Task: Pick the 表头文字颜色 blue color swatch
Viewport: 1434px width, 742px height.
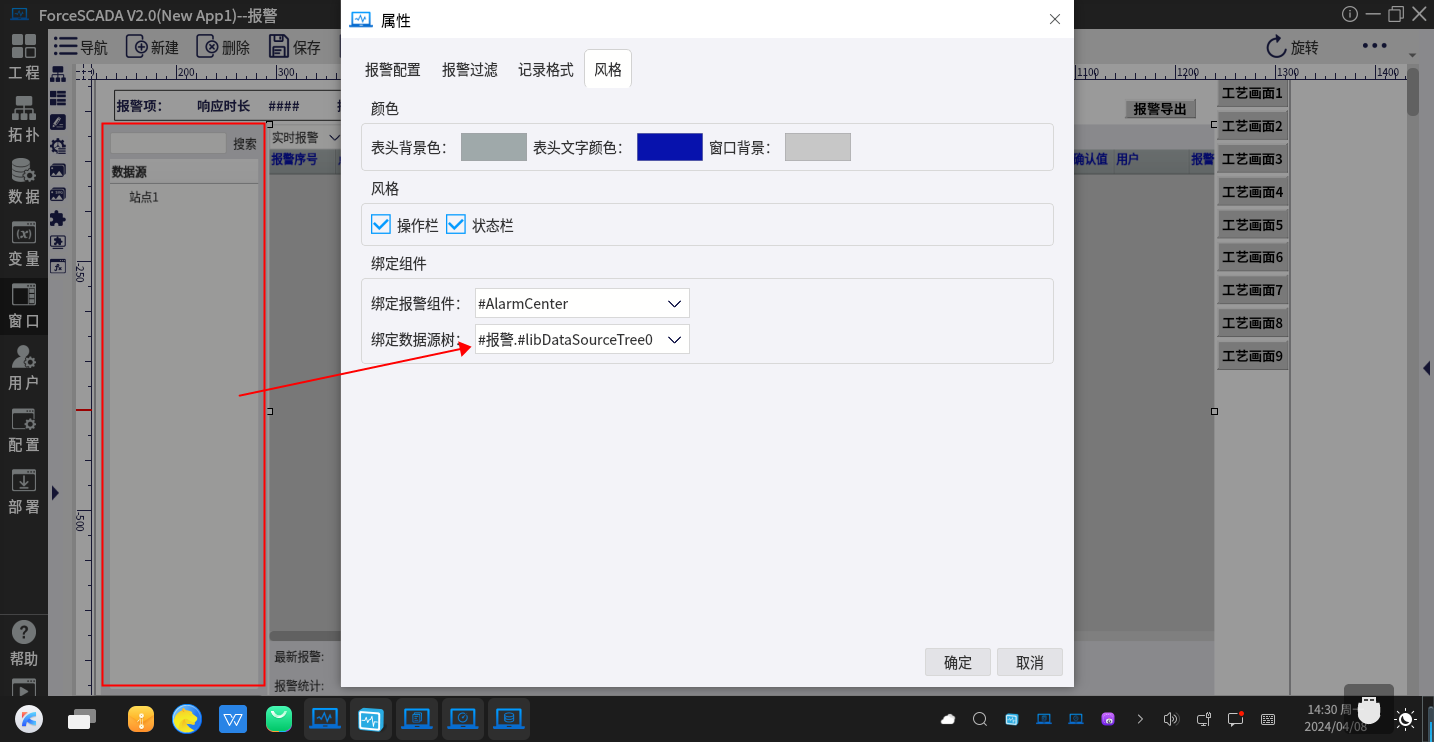Action: pos(669,147)
